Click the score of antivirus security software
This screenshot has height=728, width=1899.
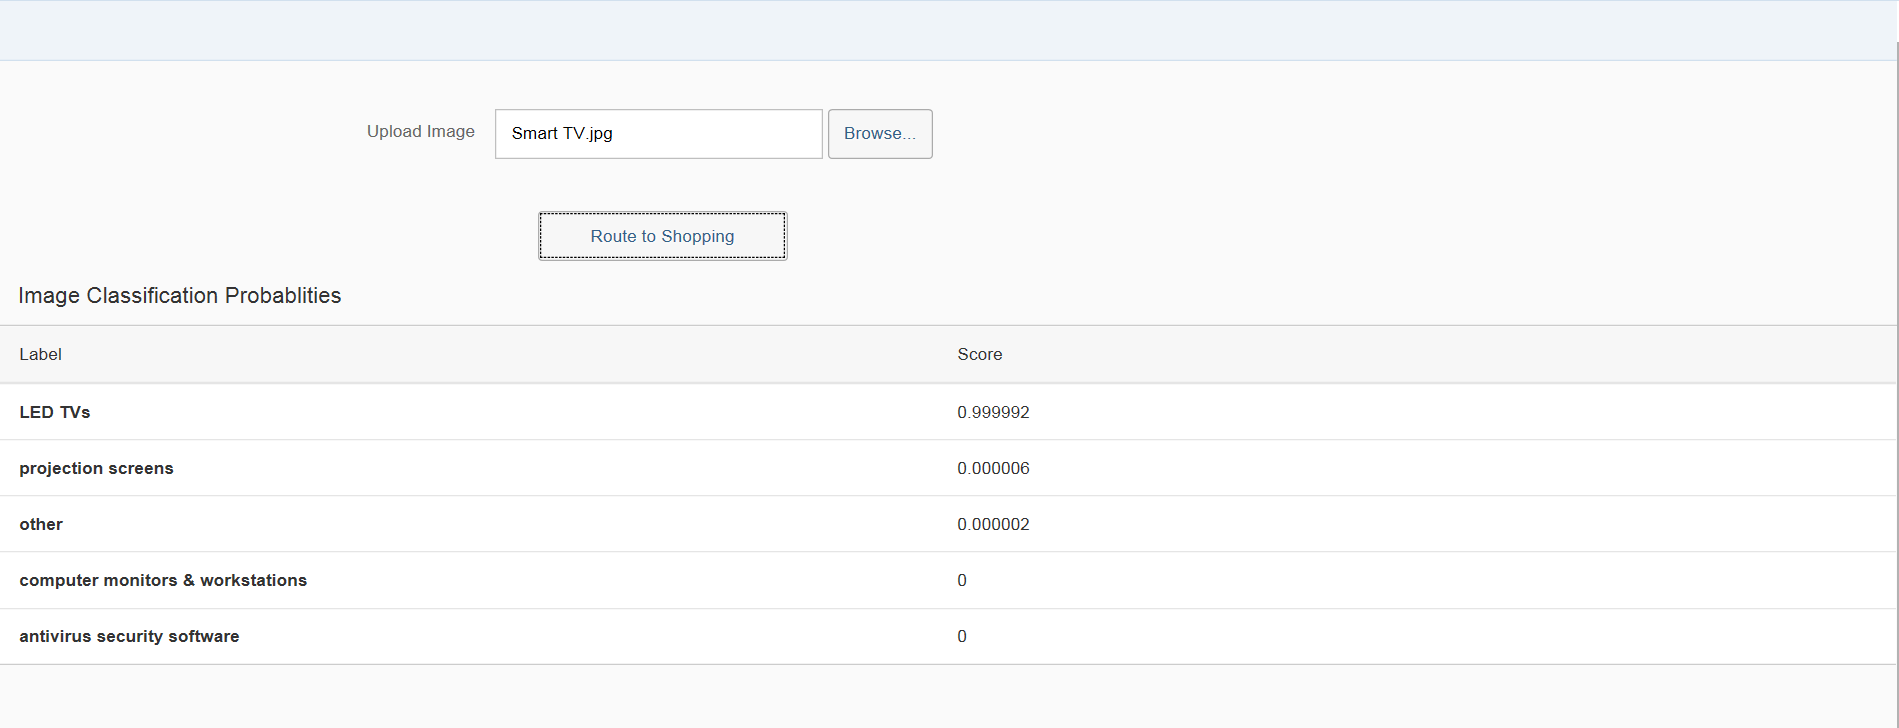tap(962, 636)
